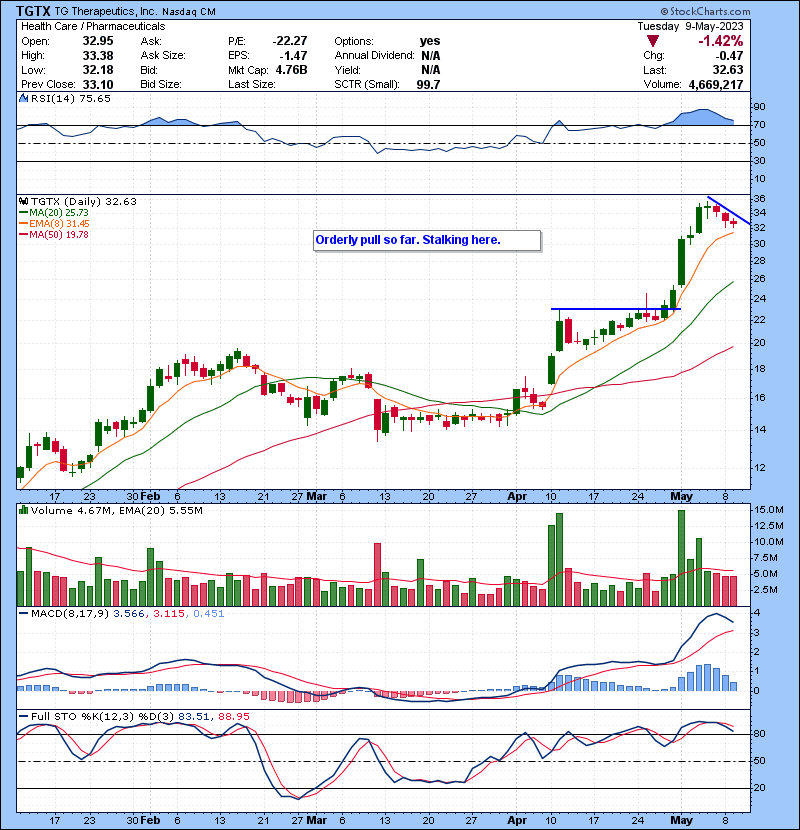
Task: Click the stochastic 83.51 %K value
Action: click(x=194, y=716)
